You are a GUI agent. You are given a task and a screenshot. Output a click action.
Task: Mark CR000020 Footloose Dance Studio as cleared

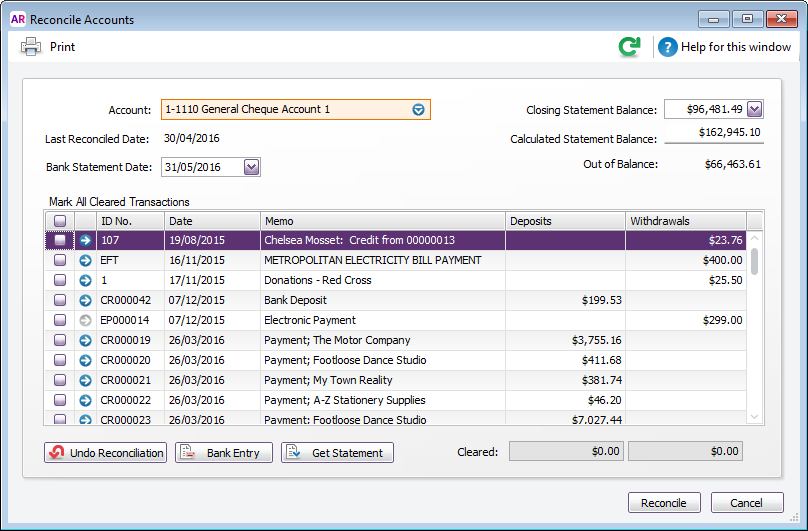click(x=60, y=360)
